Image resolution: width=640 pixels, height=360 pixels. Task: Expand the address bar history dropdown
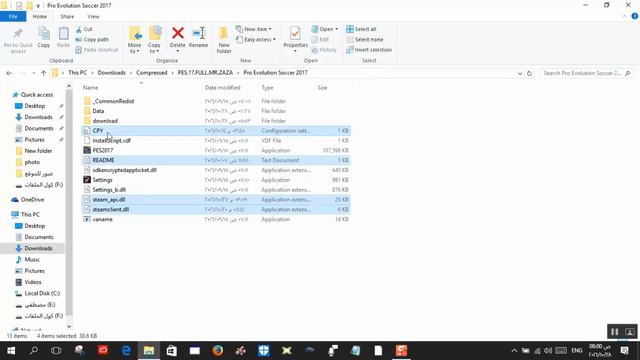coord(520,73)
